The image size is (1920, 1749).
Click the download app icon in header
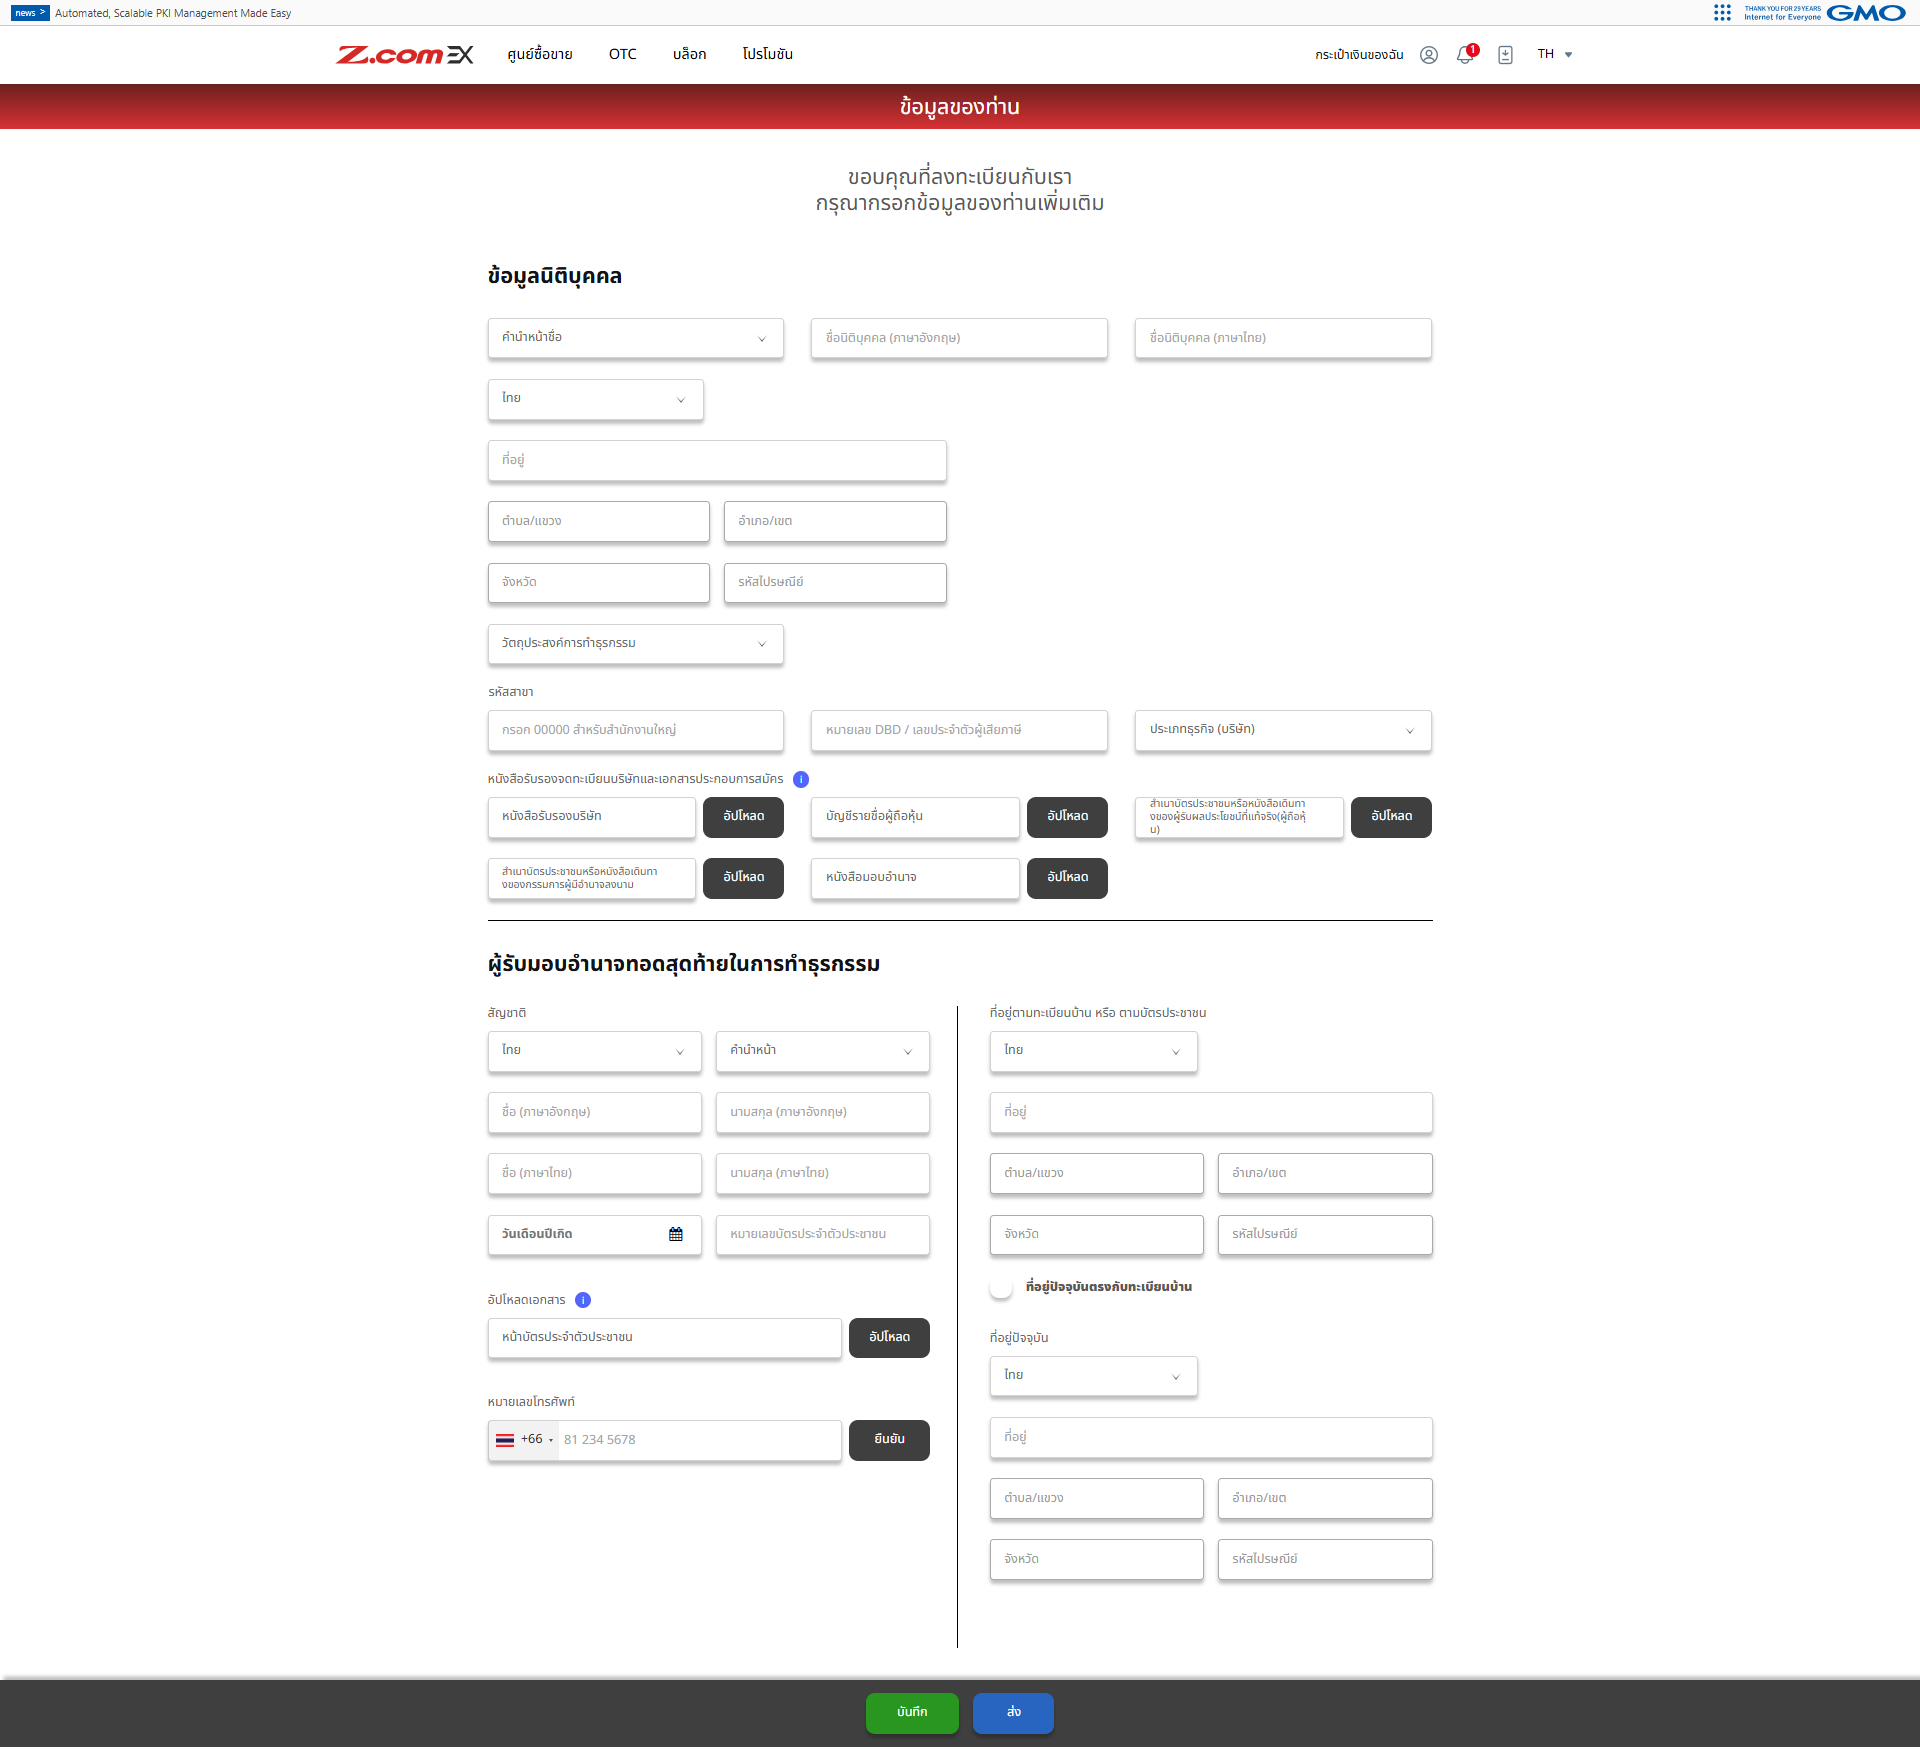click(x=1505, y=55)
